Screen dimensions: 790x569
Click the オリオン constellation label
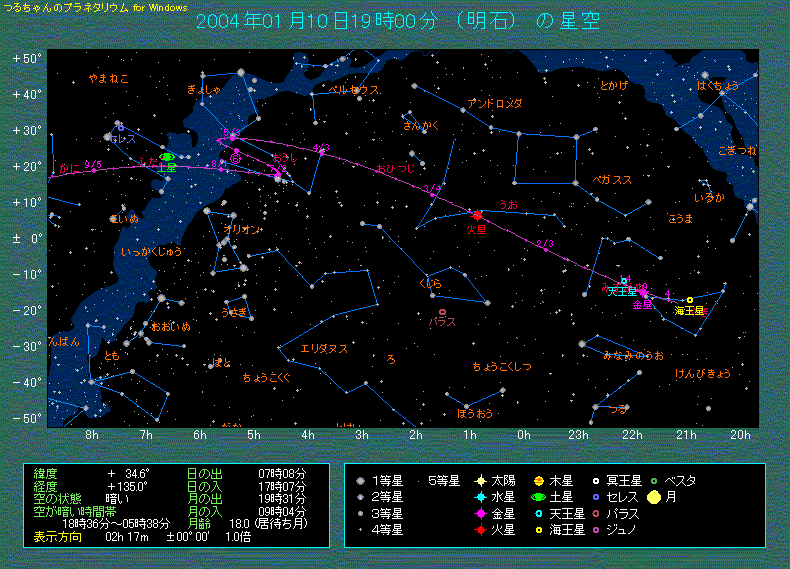242,229
